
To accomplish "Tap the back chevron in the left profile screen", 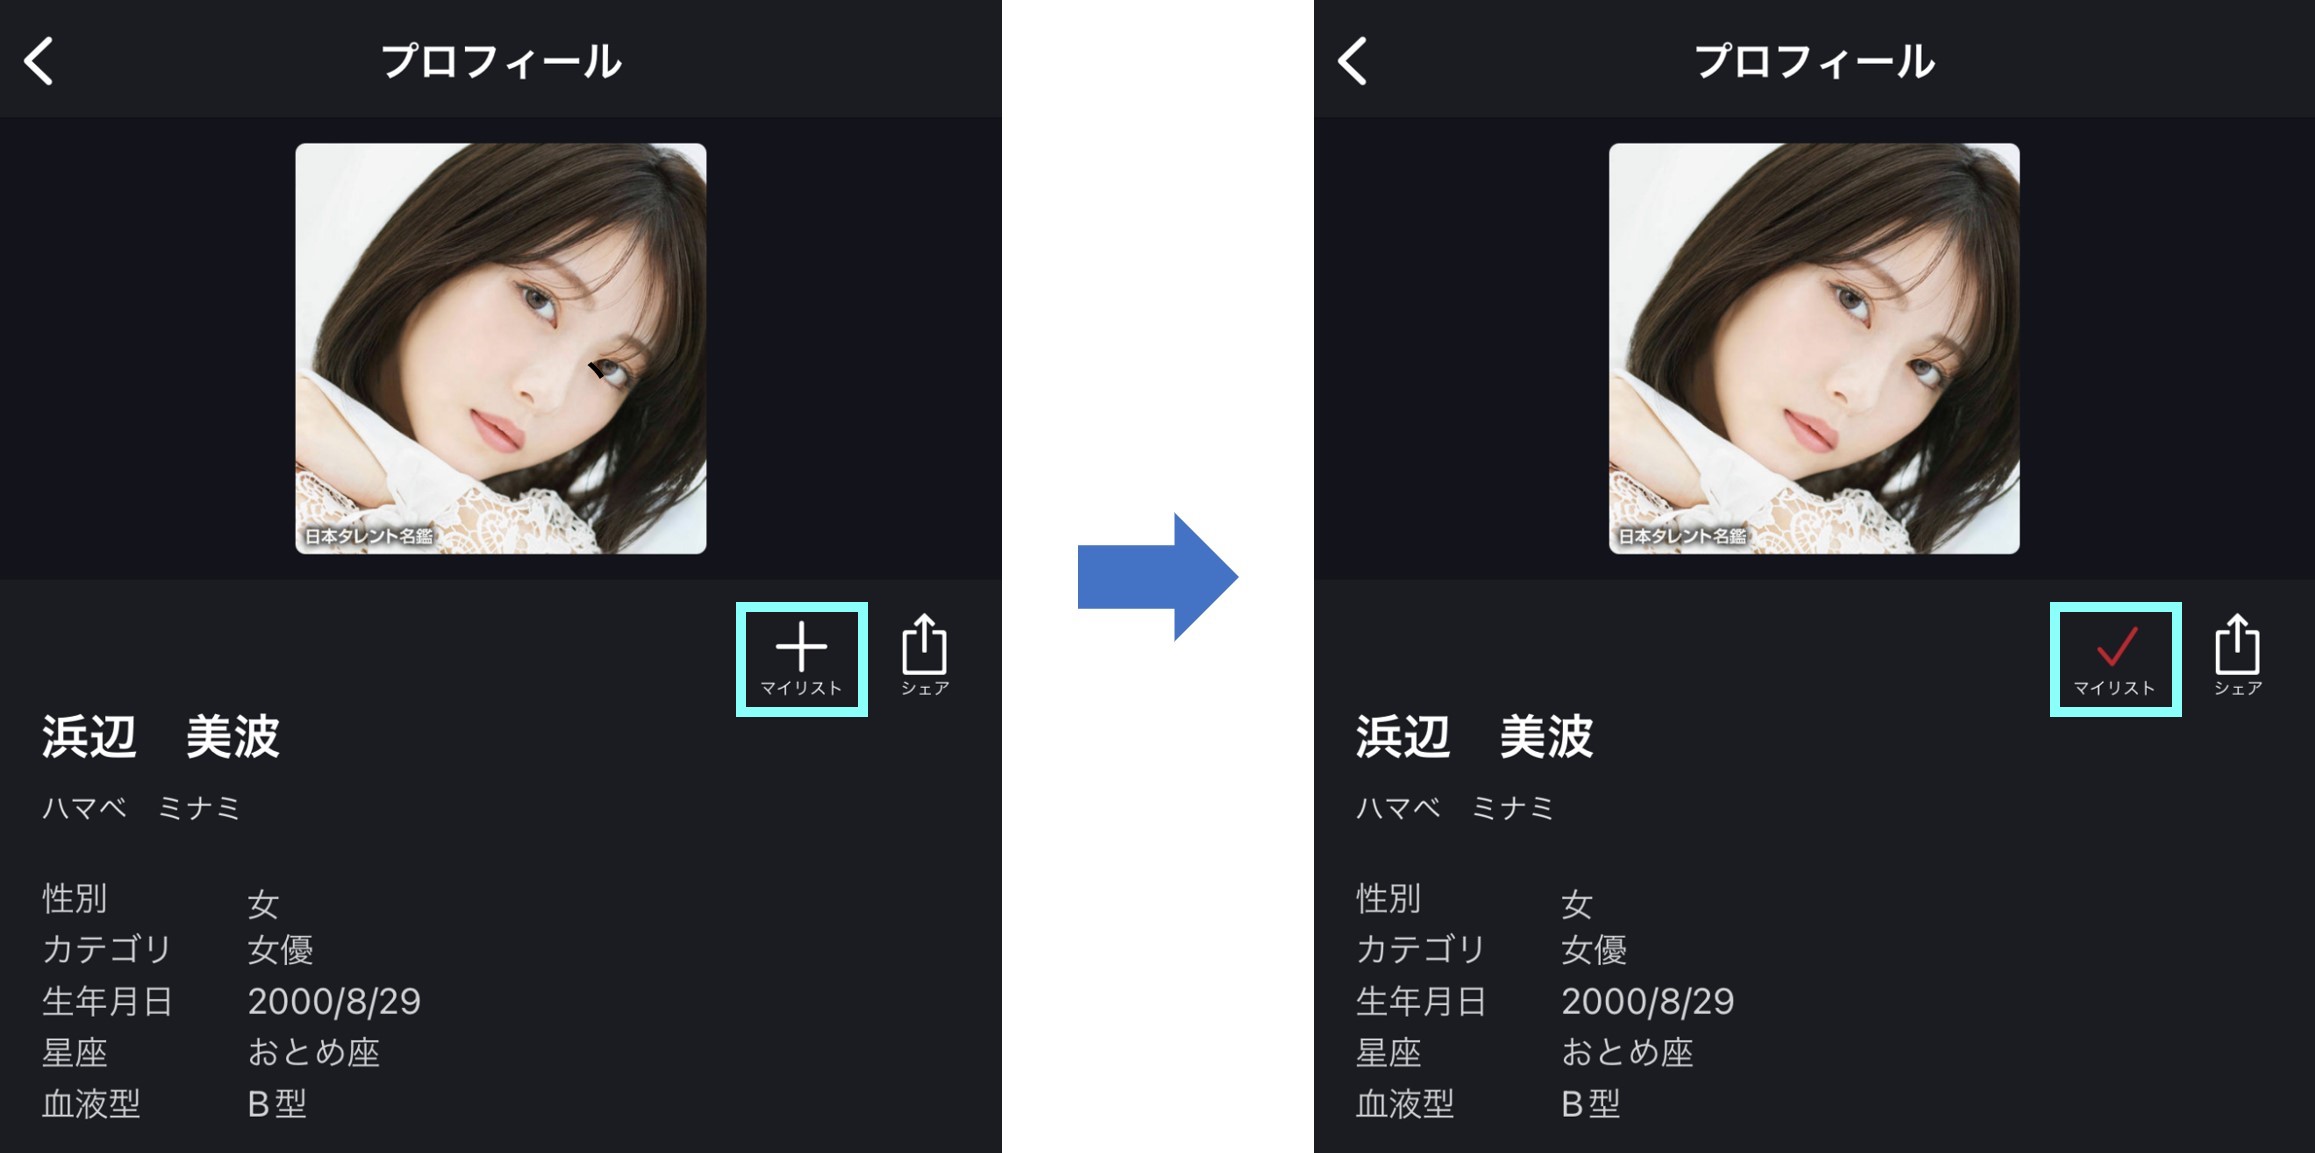I will coord(39,61).
